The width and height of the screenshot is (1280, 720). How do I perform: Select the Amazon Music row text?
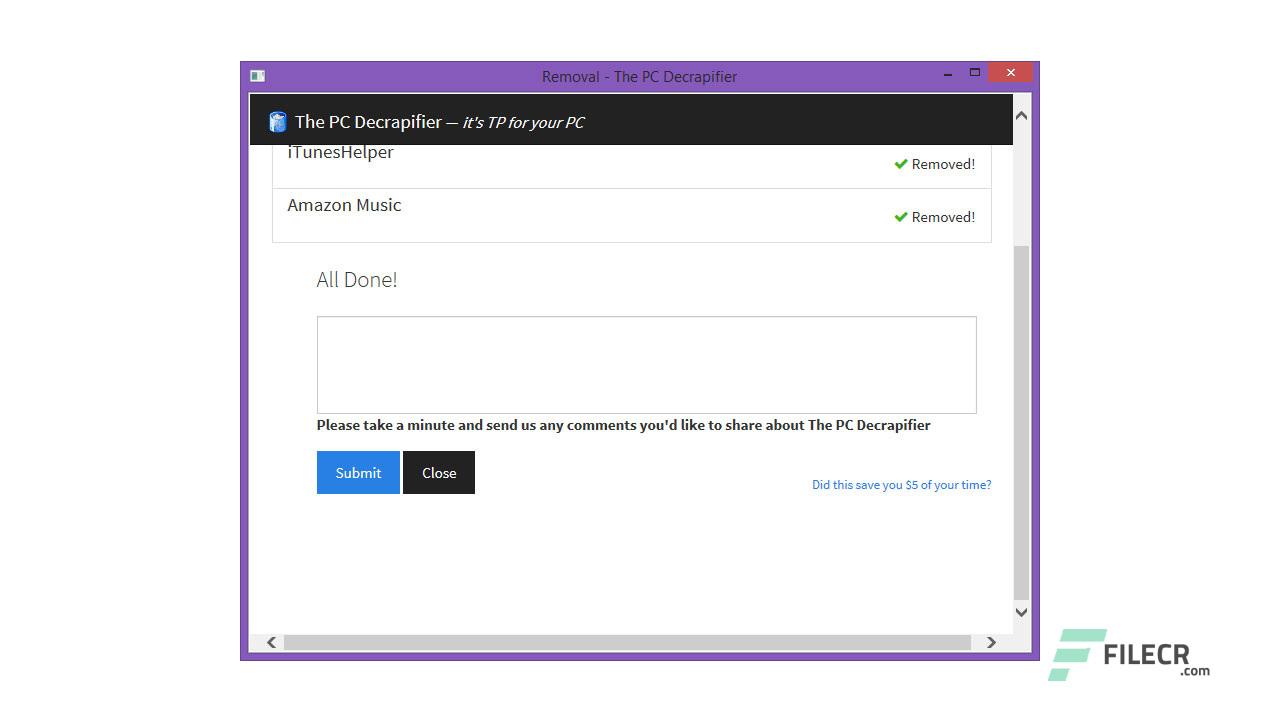[x=344, y=205]
